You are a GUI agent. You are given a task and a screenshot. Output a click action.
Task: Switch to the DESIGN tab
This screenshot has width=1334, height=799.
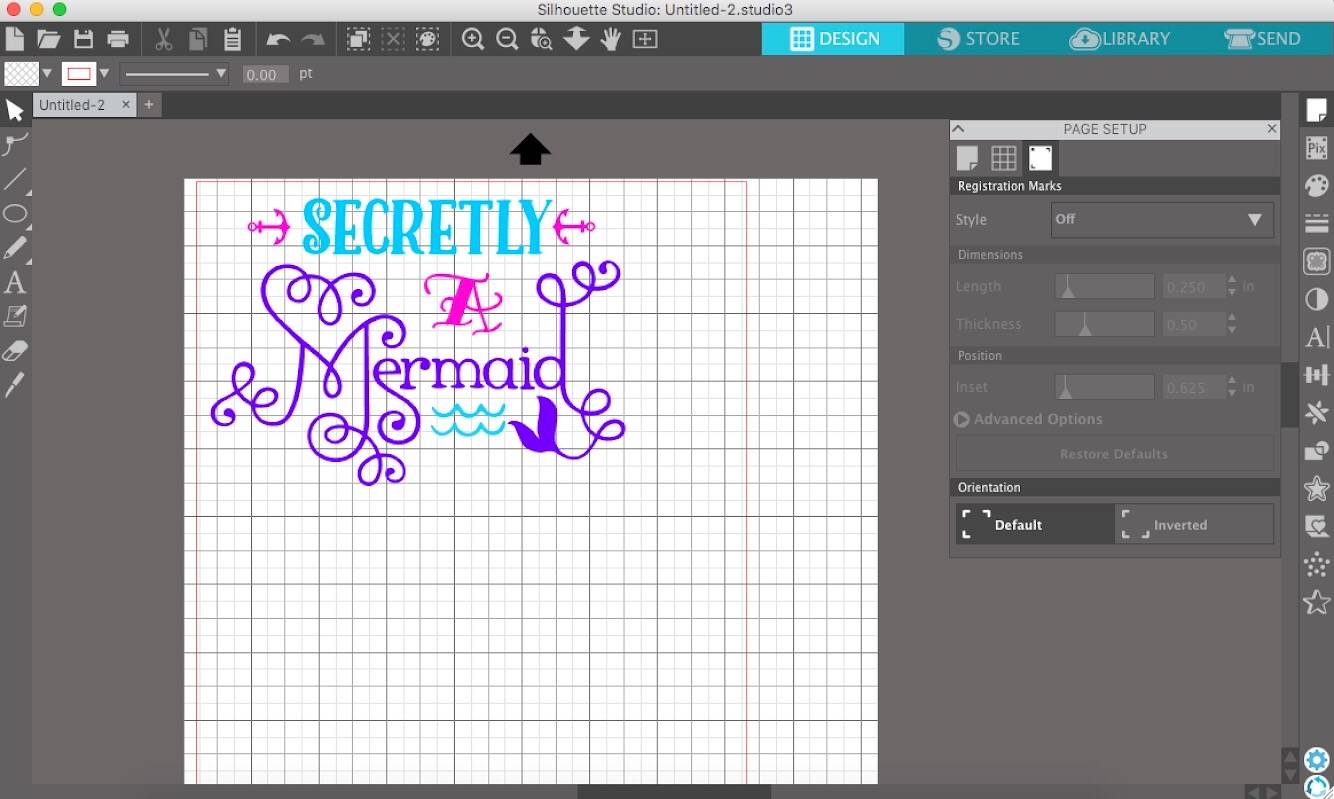point(834,39)
